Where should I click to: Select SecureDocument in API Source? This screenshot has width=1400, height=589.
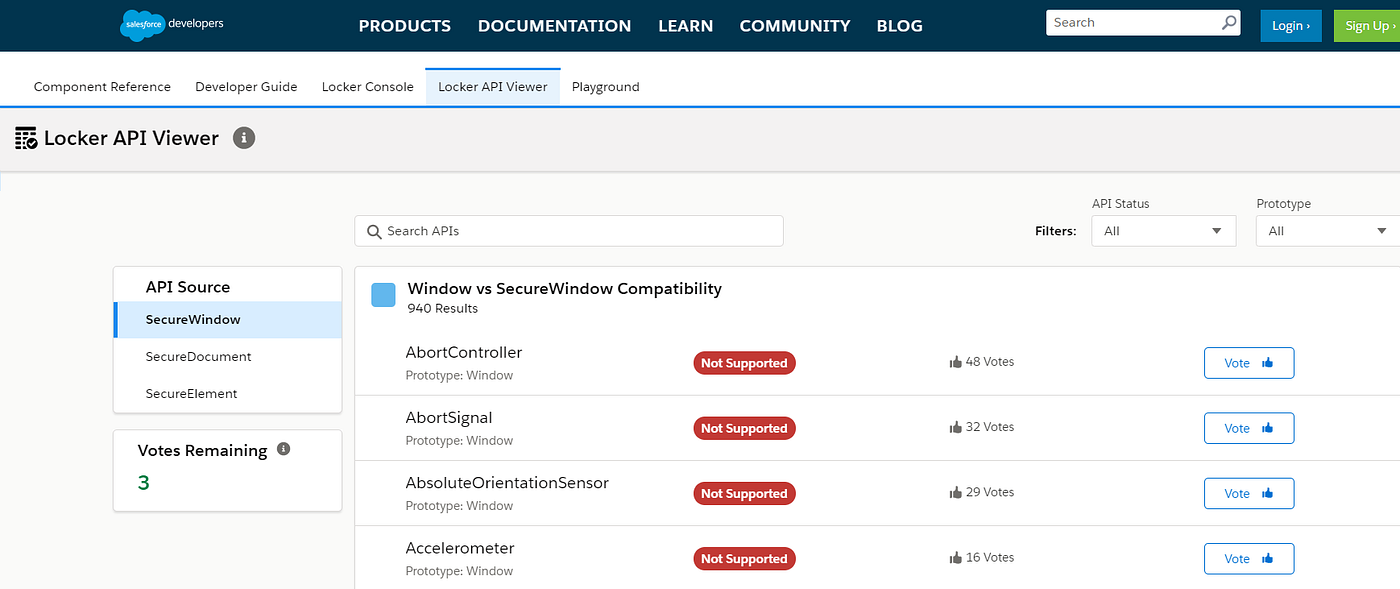pyautogui.click(x=228, y=357)
